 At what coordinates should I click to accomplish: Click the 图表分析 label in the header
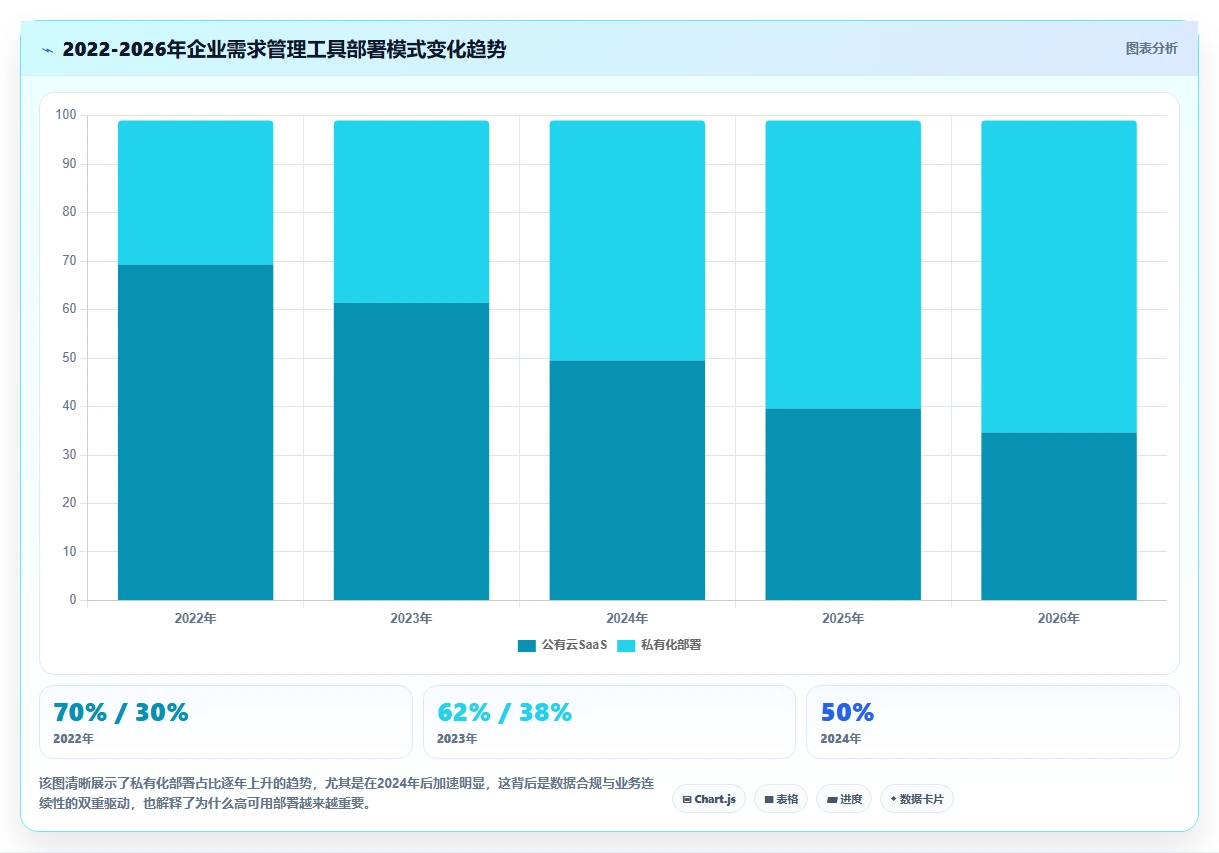tap(1151, 48)
